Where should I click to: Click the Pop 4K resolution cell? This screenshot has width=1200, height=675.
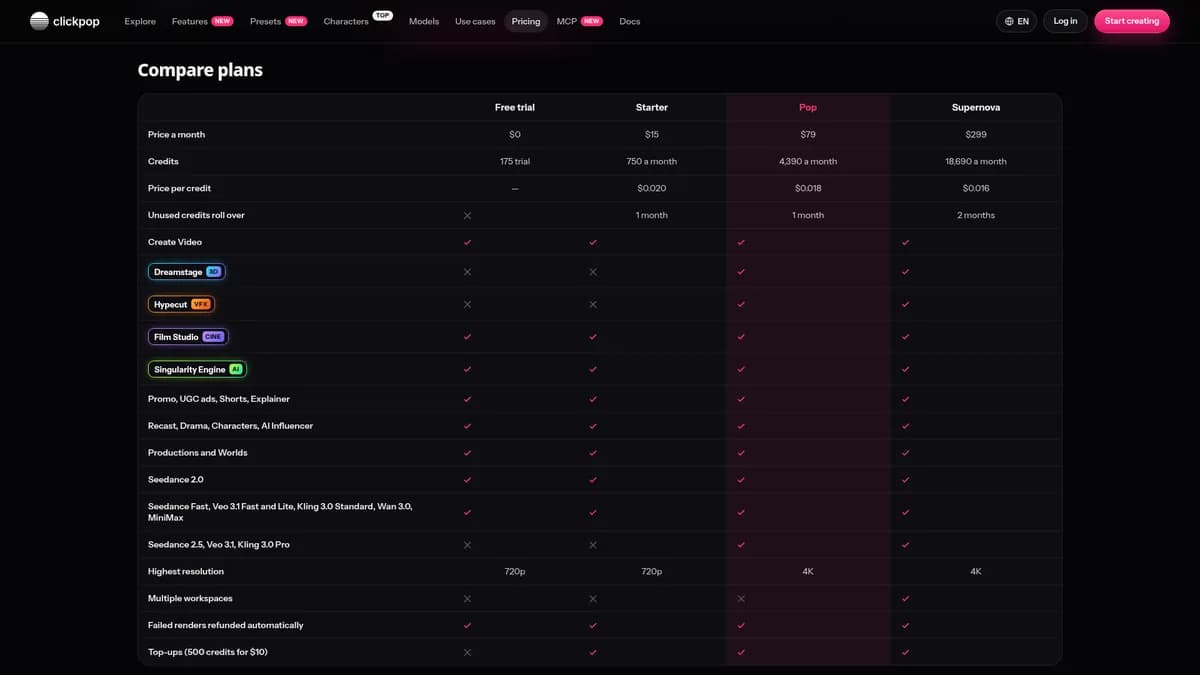pos(808,572)
